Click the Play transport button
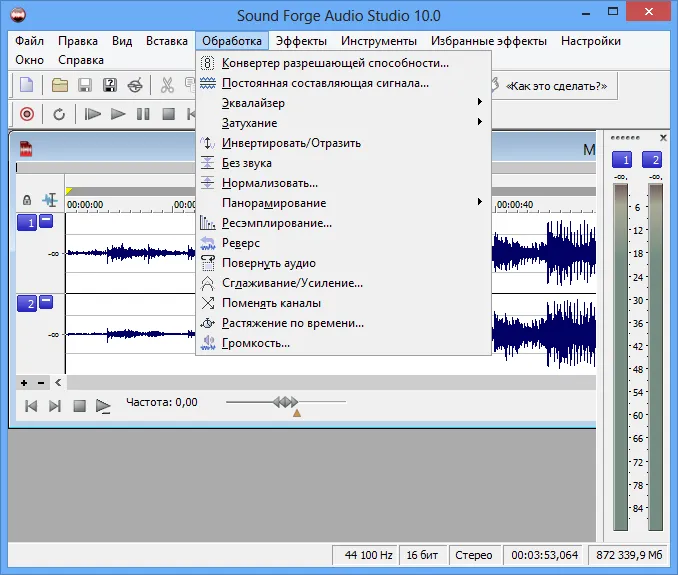The height and width of the screenshot is (575, 678). pyautogui.click(x=118, y=114)
